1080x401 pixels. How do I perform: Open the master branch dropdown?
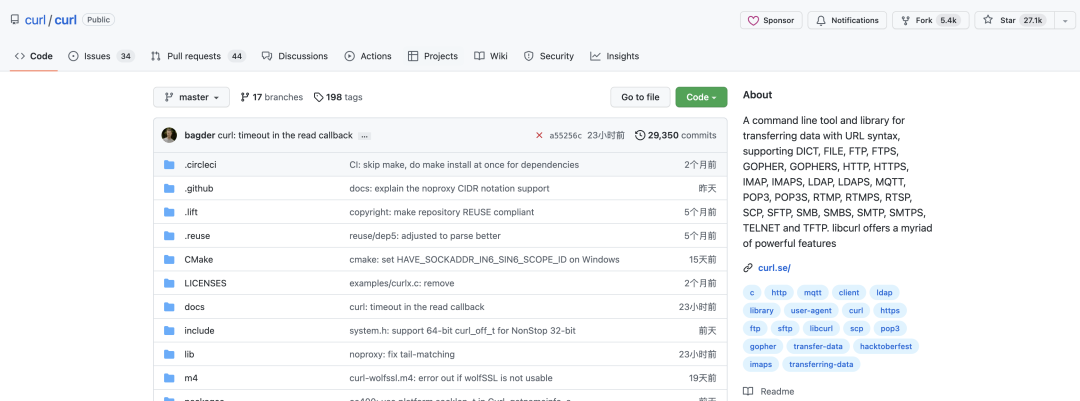191,97
